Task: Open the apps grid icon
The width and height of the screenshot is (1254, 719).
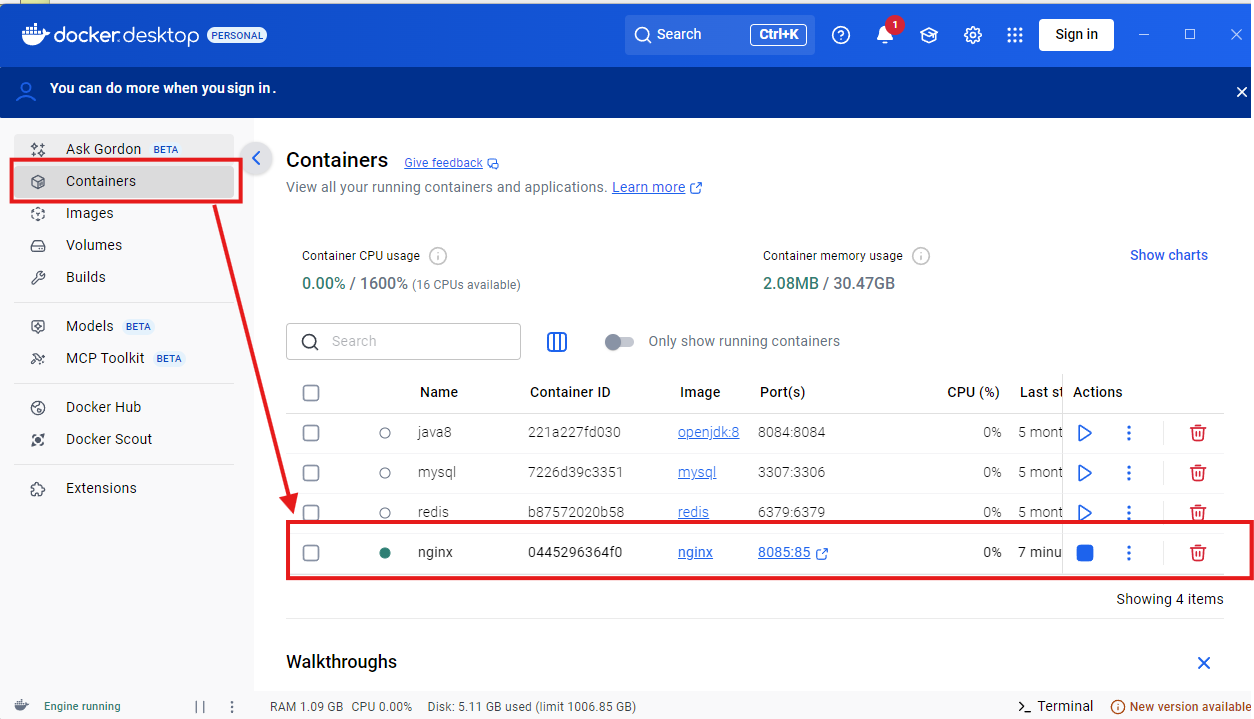Action: [1015, 35]
